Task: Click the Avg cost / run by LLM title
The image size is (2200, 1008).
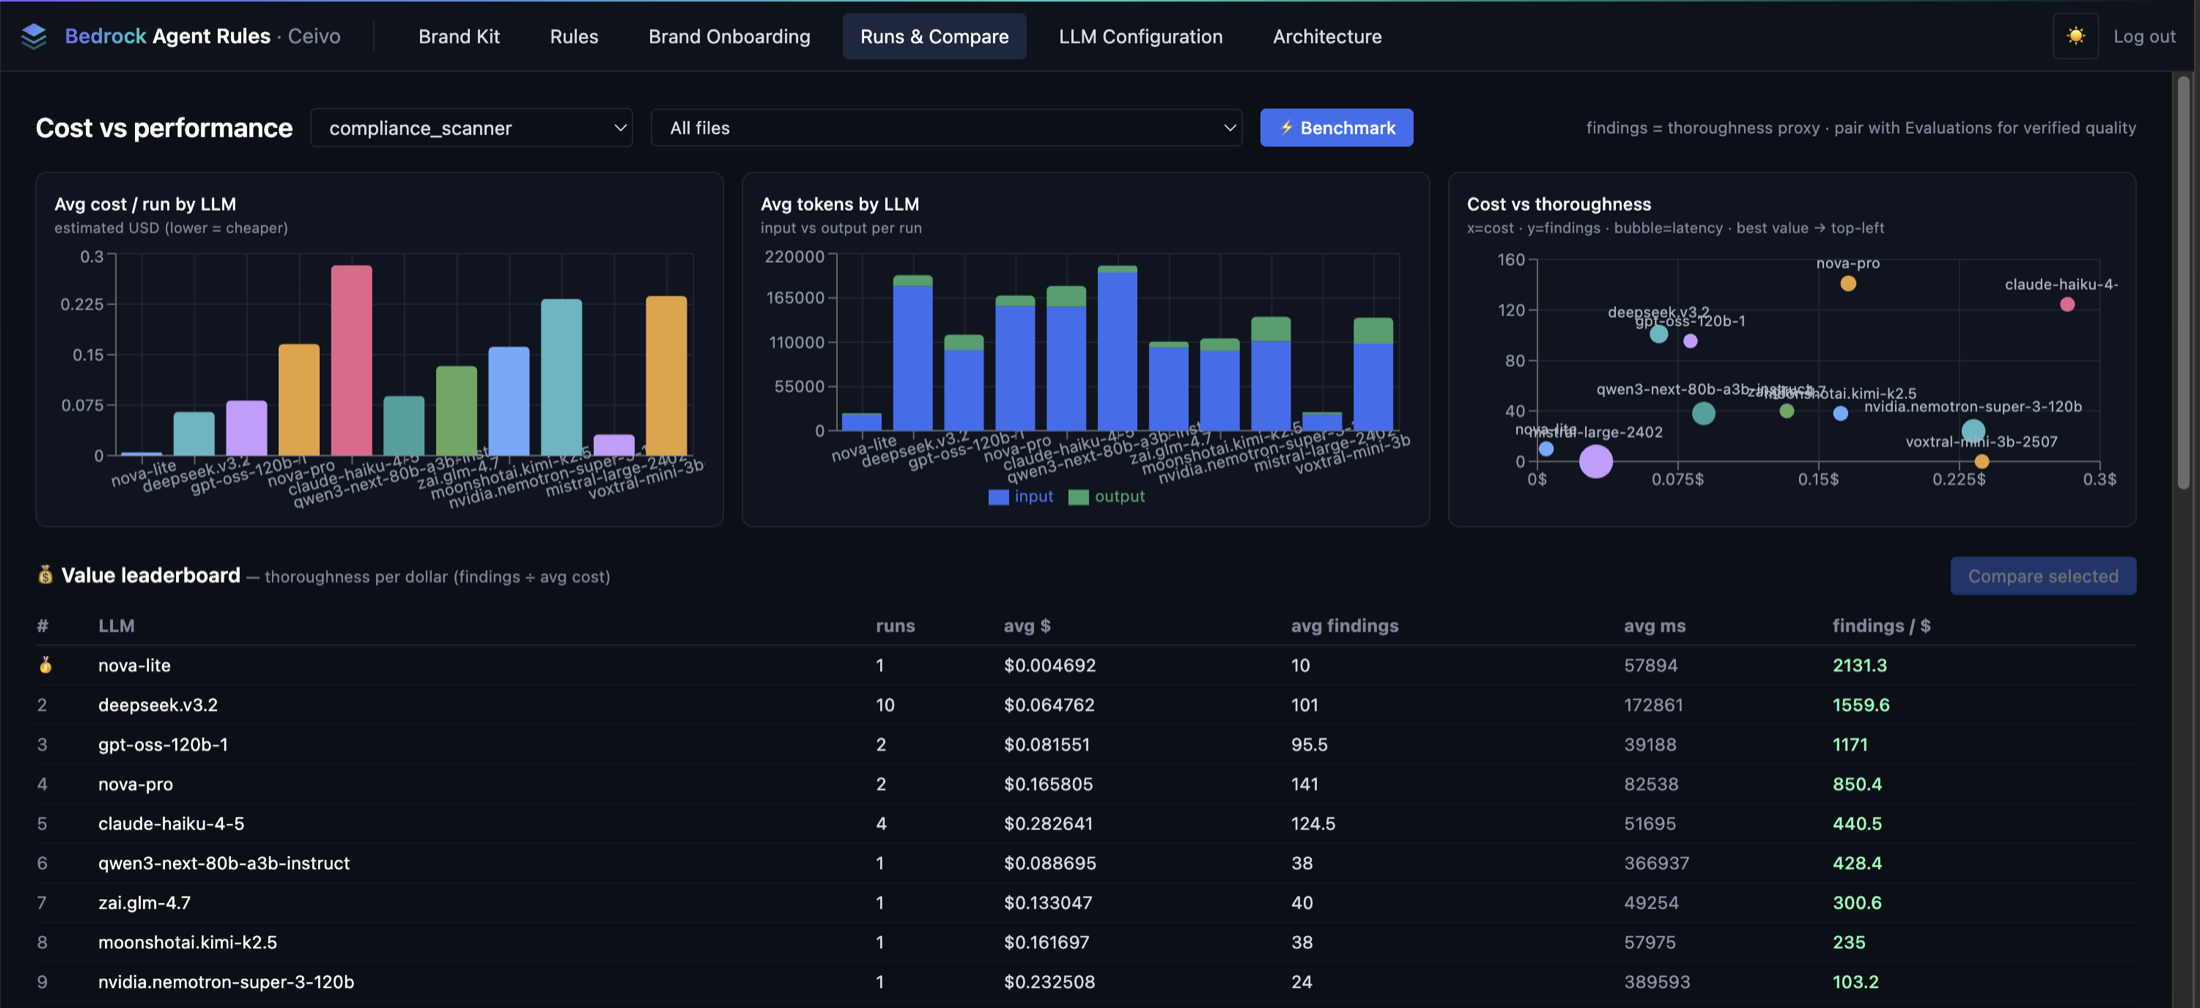Action: pyautogui.click(x=145, y=204)
